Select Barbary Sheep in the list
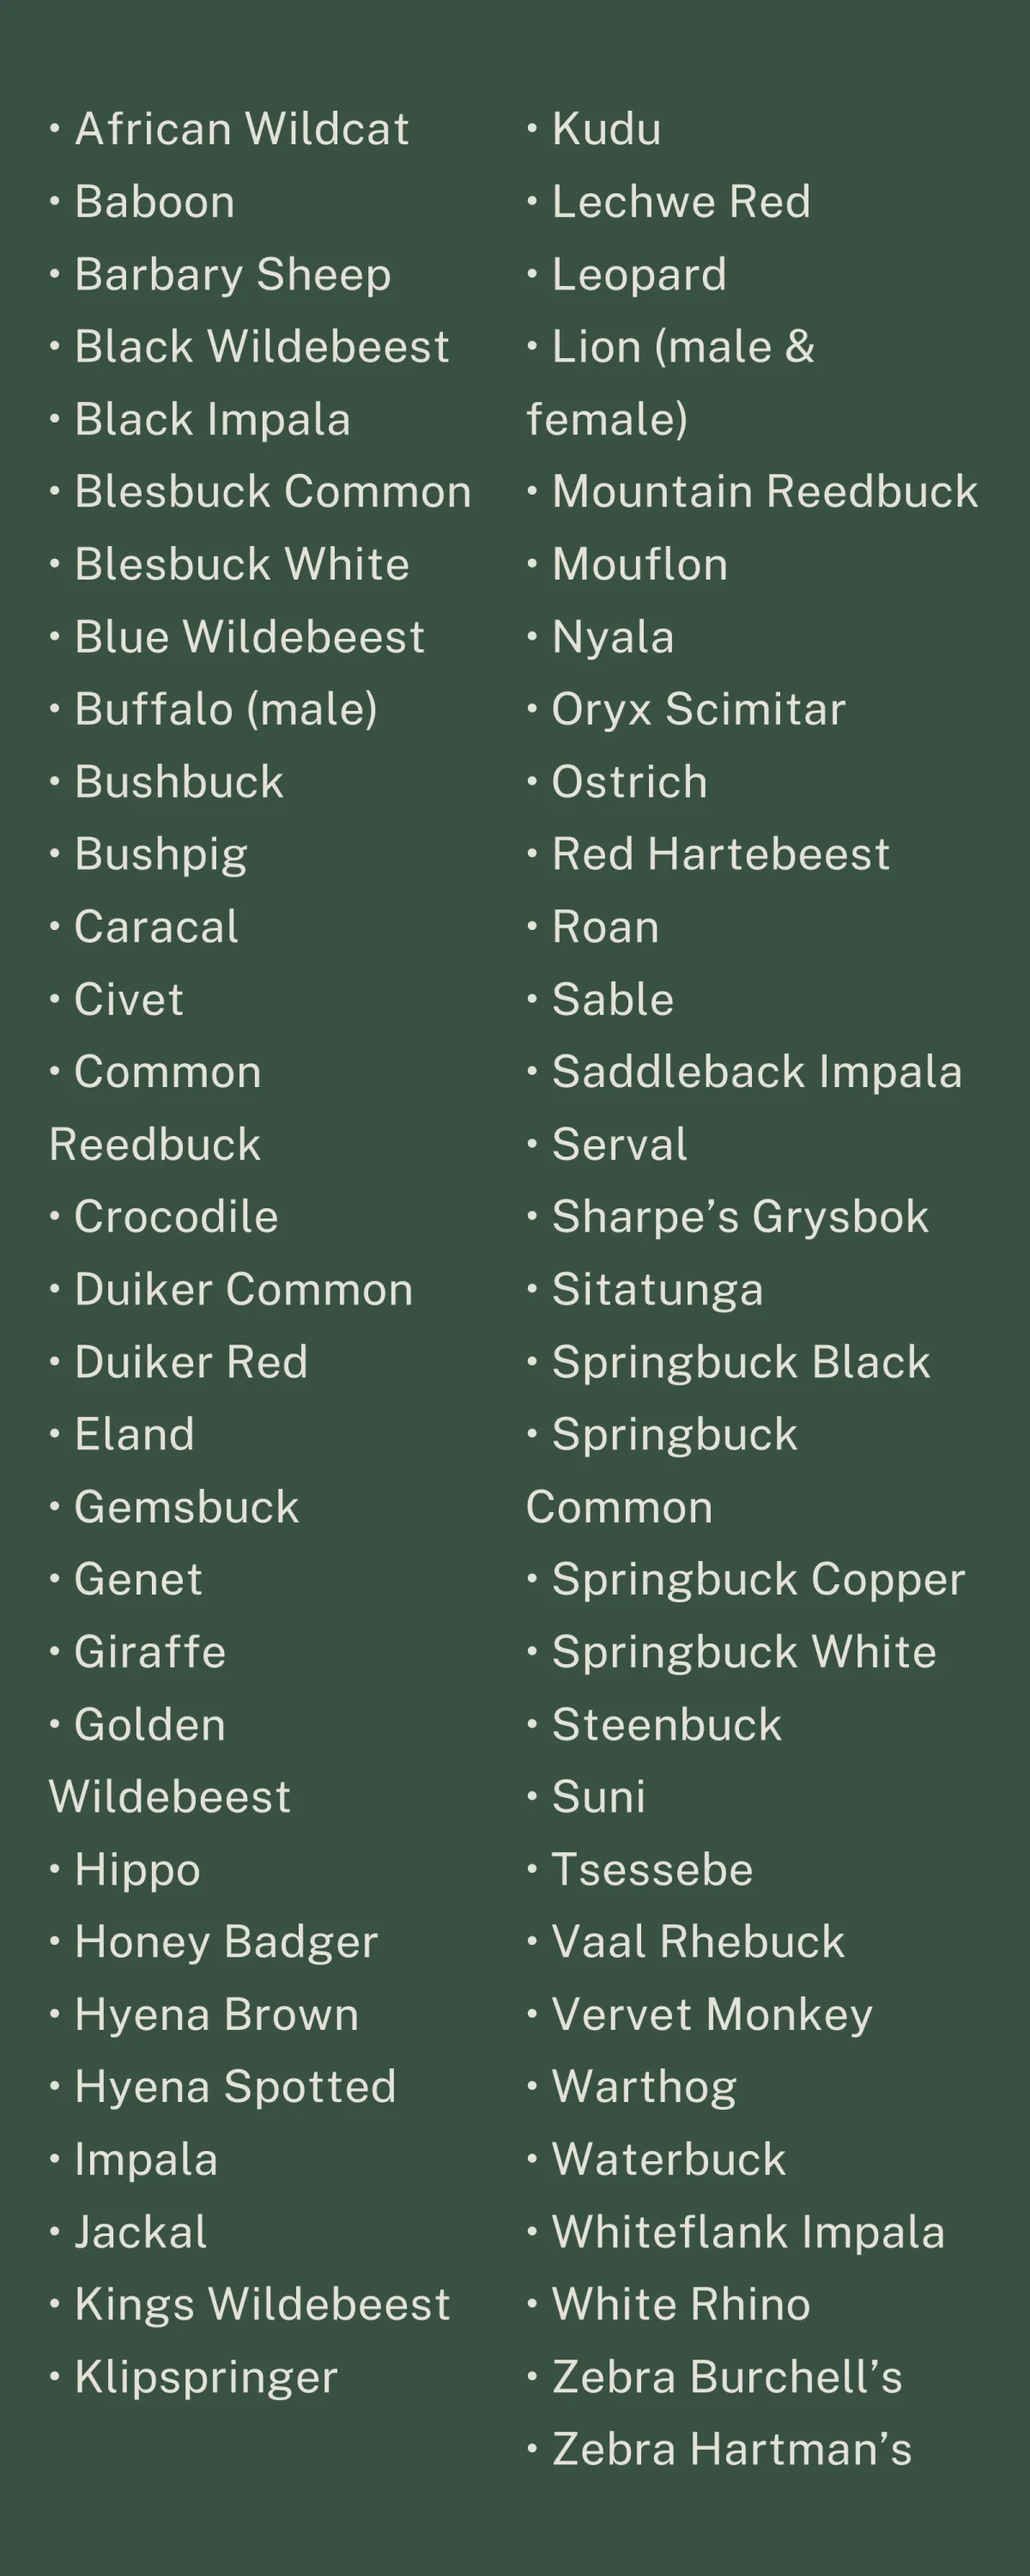Image resolution: width=1030 pixels, height=2576 pixels. click(233, 274)
